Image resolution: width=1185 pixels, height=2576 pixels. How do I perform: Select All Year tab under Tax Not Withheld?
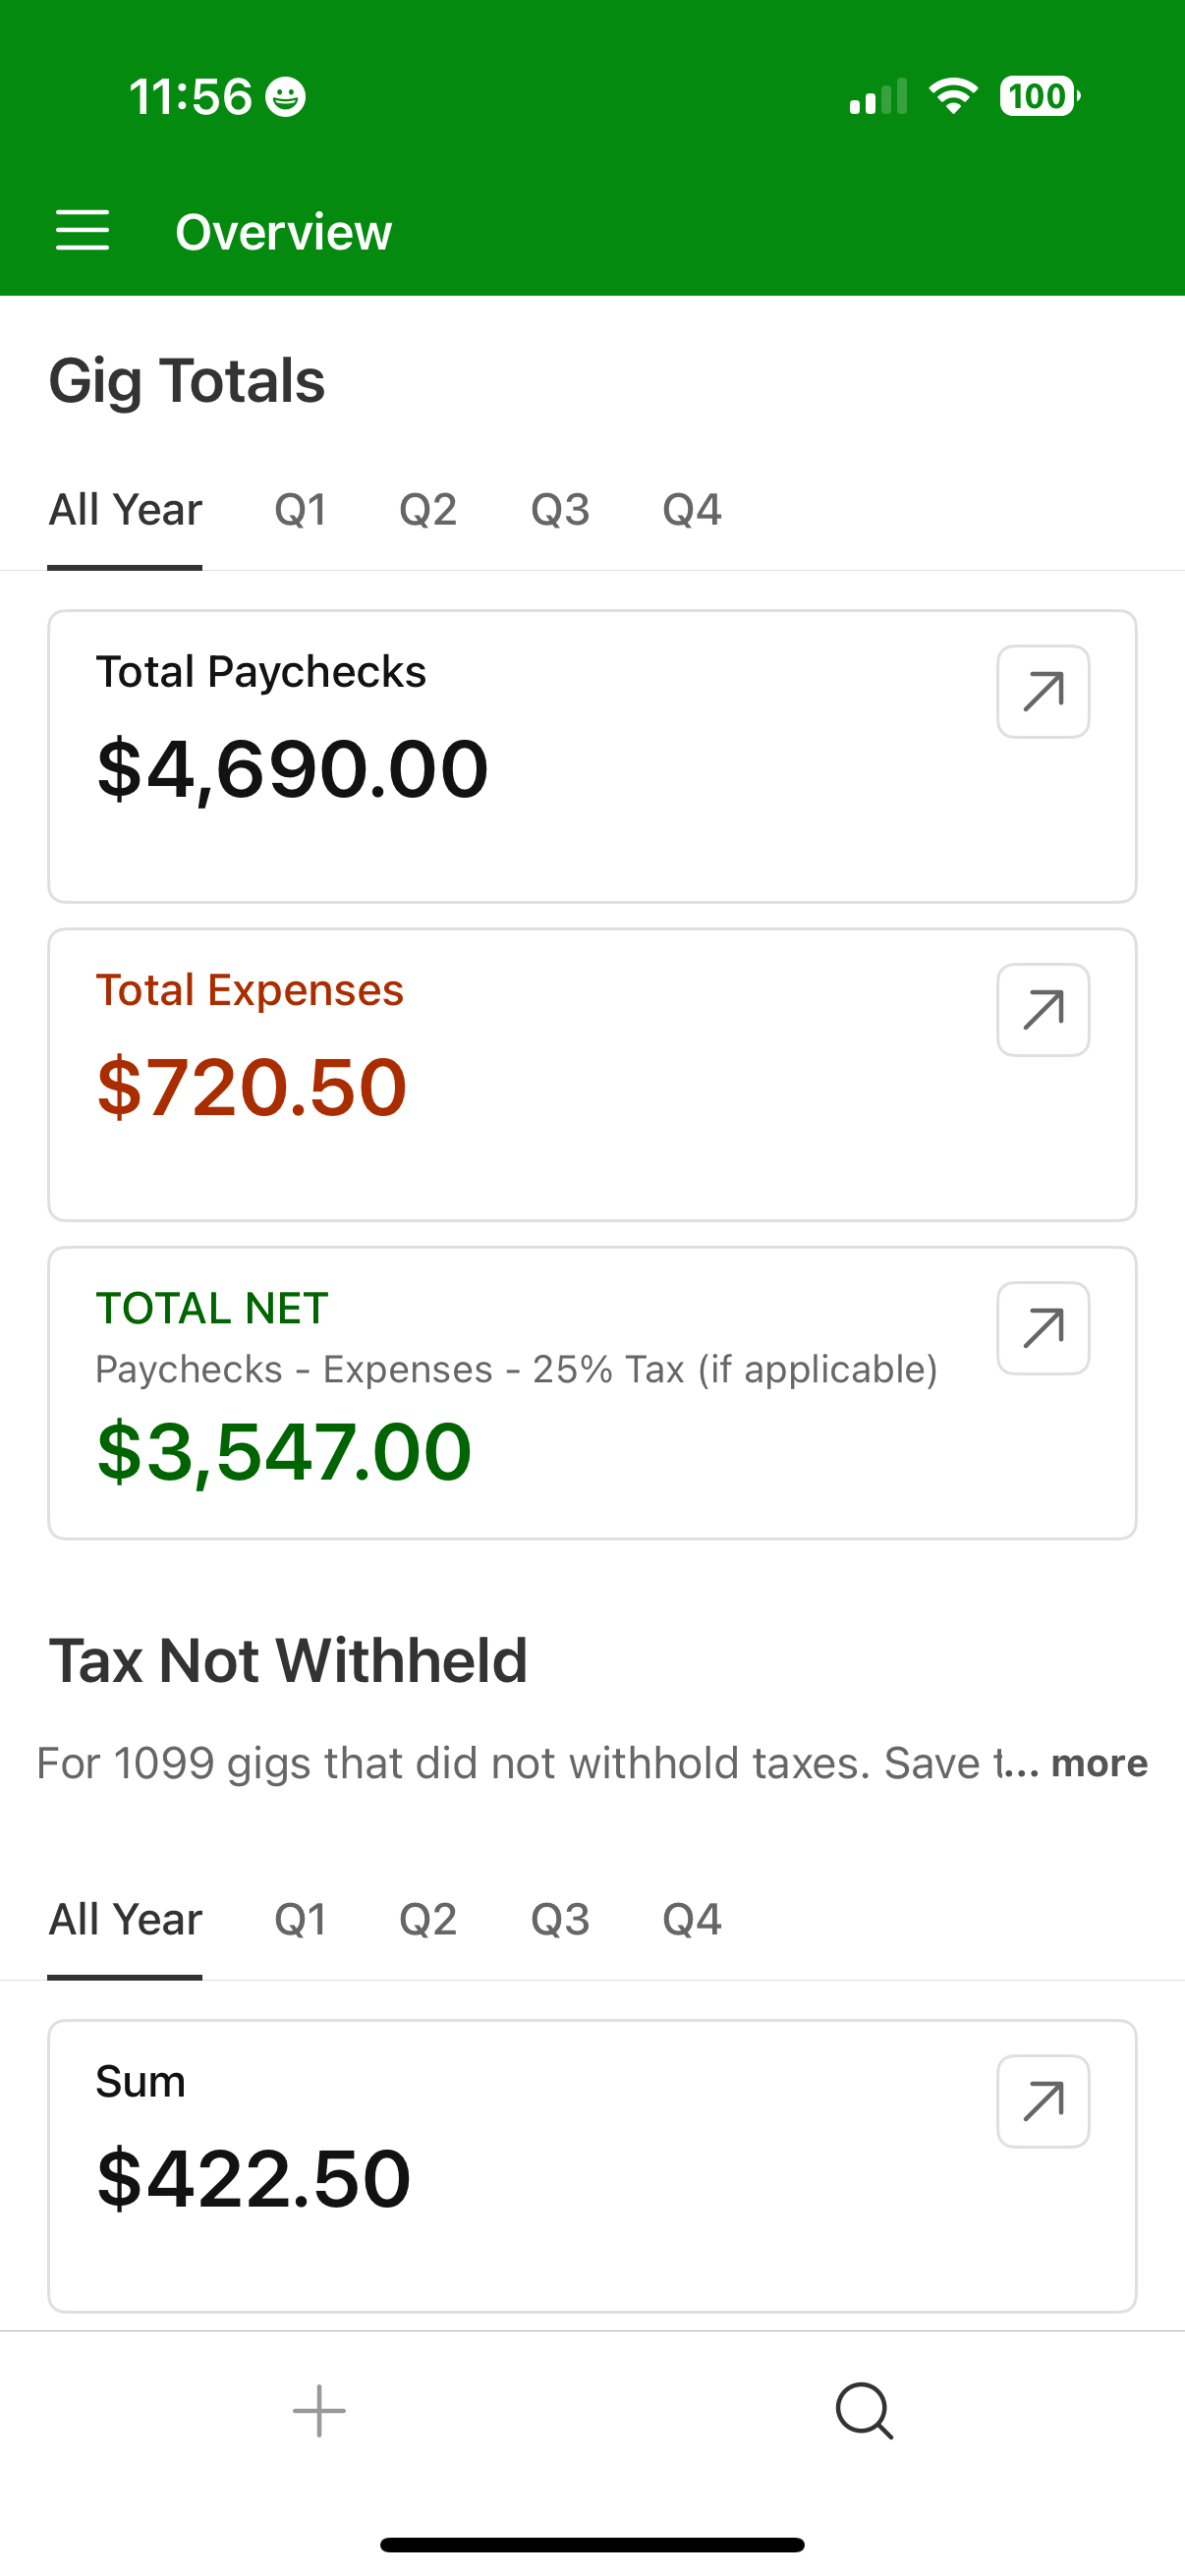coord(125,1920)
